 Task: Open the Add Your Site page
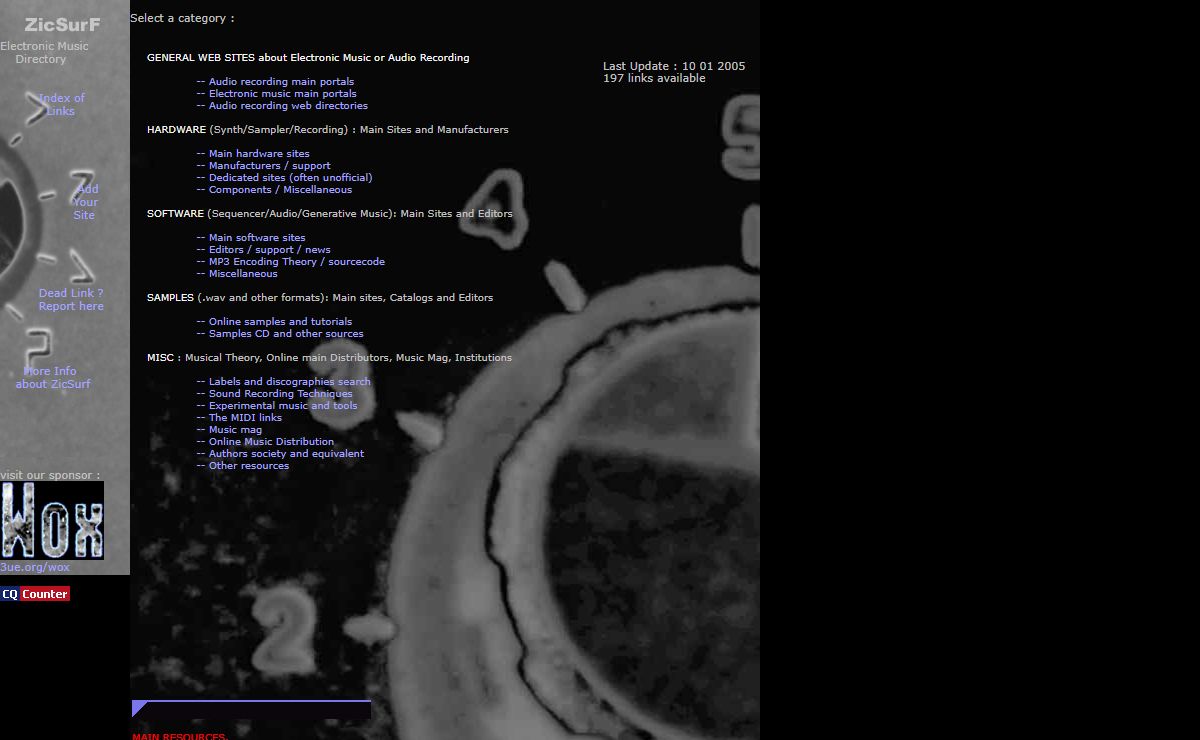(x=85, y=202)
